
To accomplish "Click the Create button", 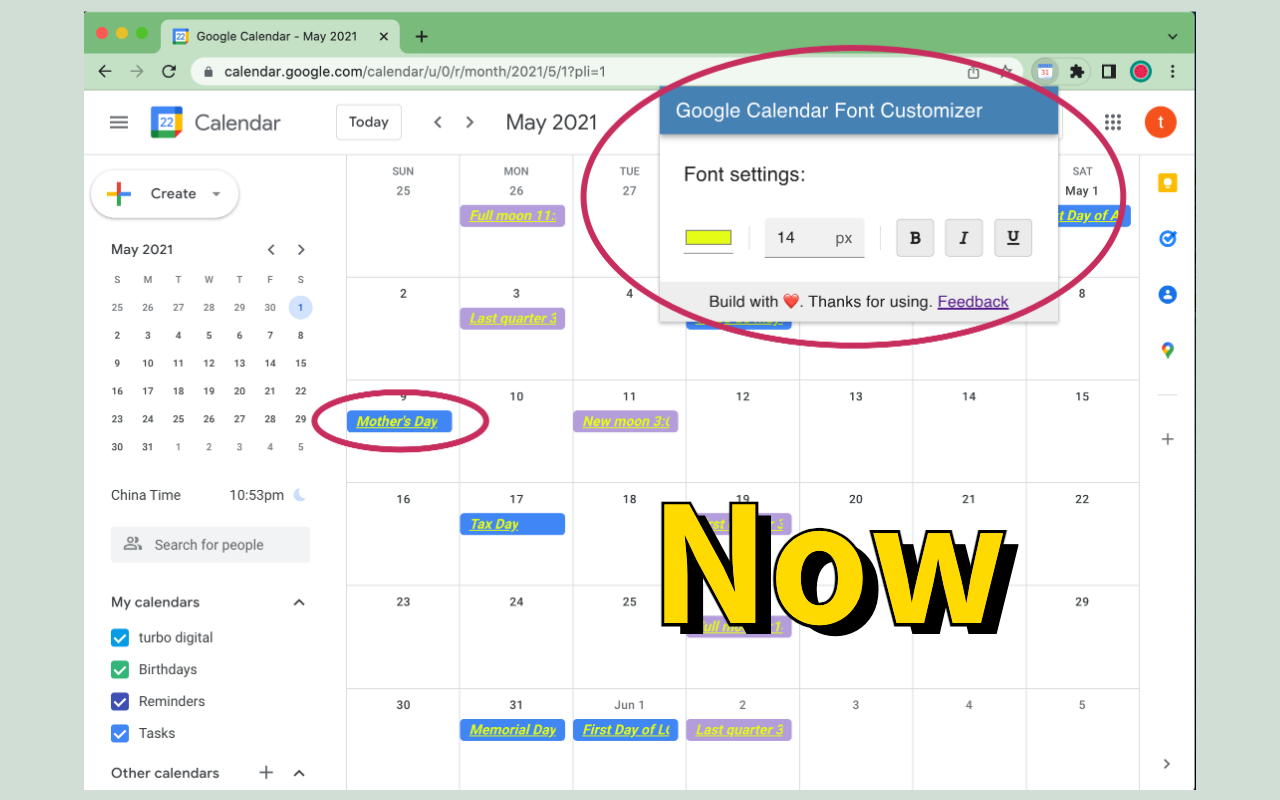I will 165,194.
